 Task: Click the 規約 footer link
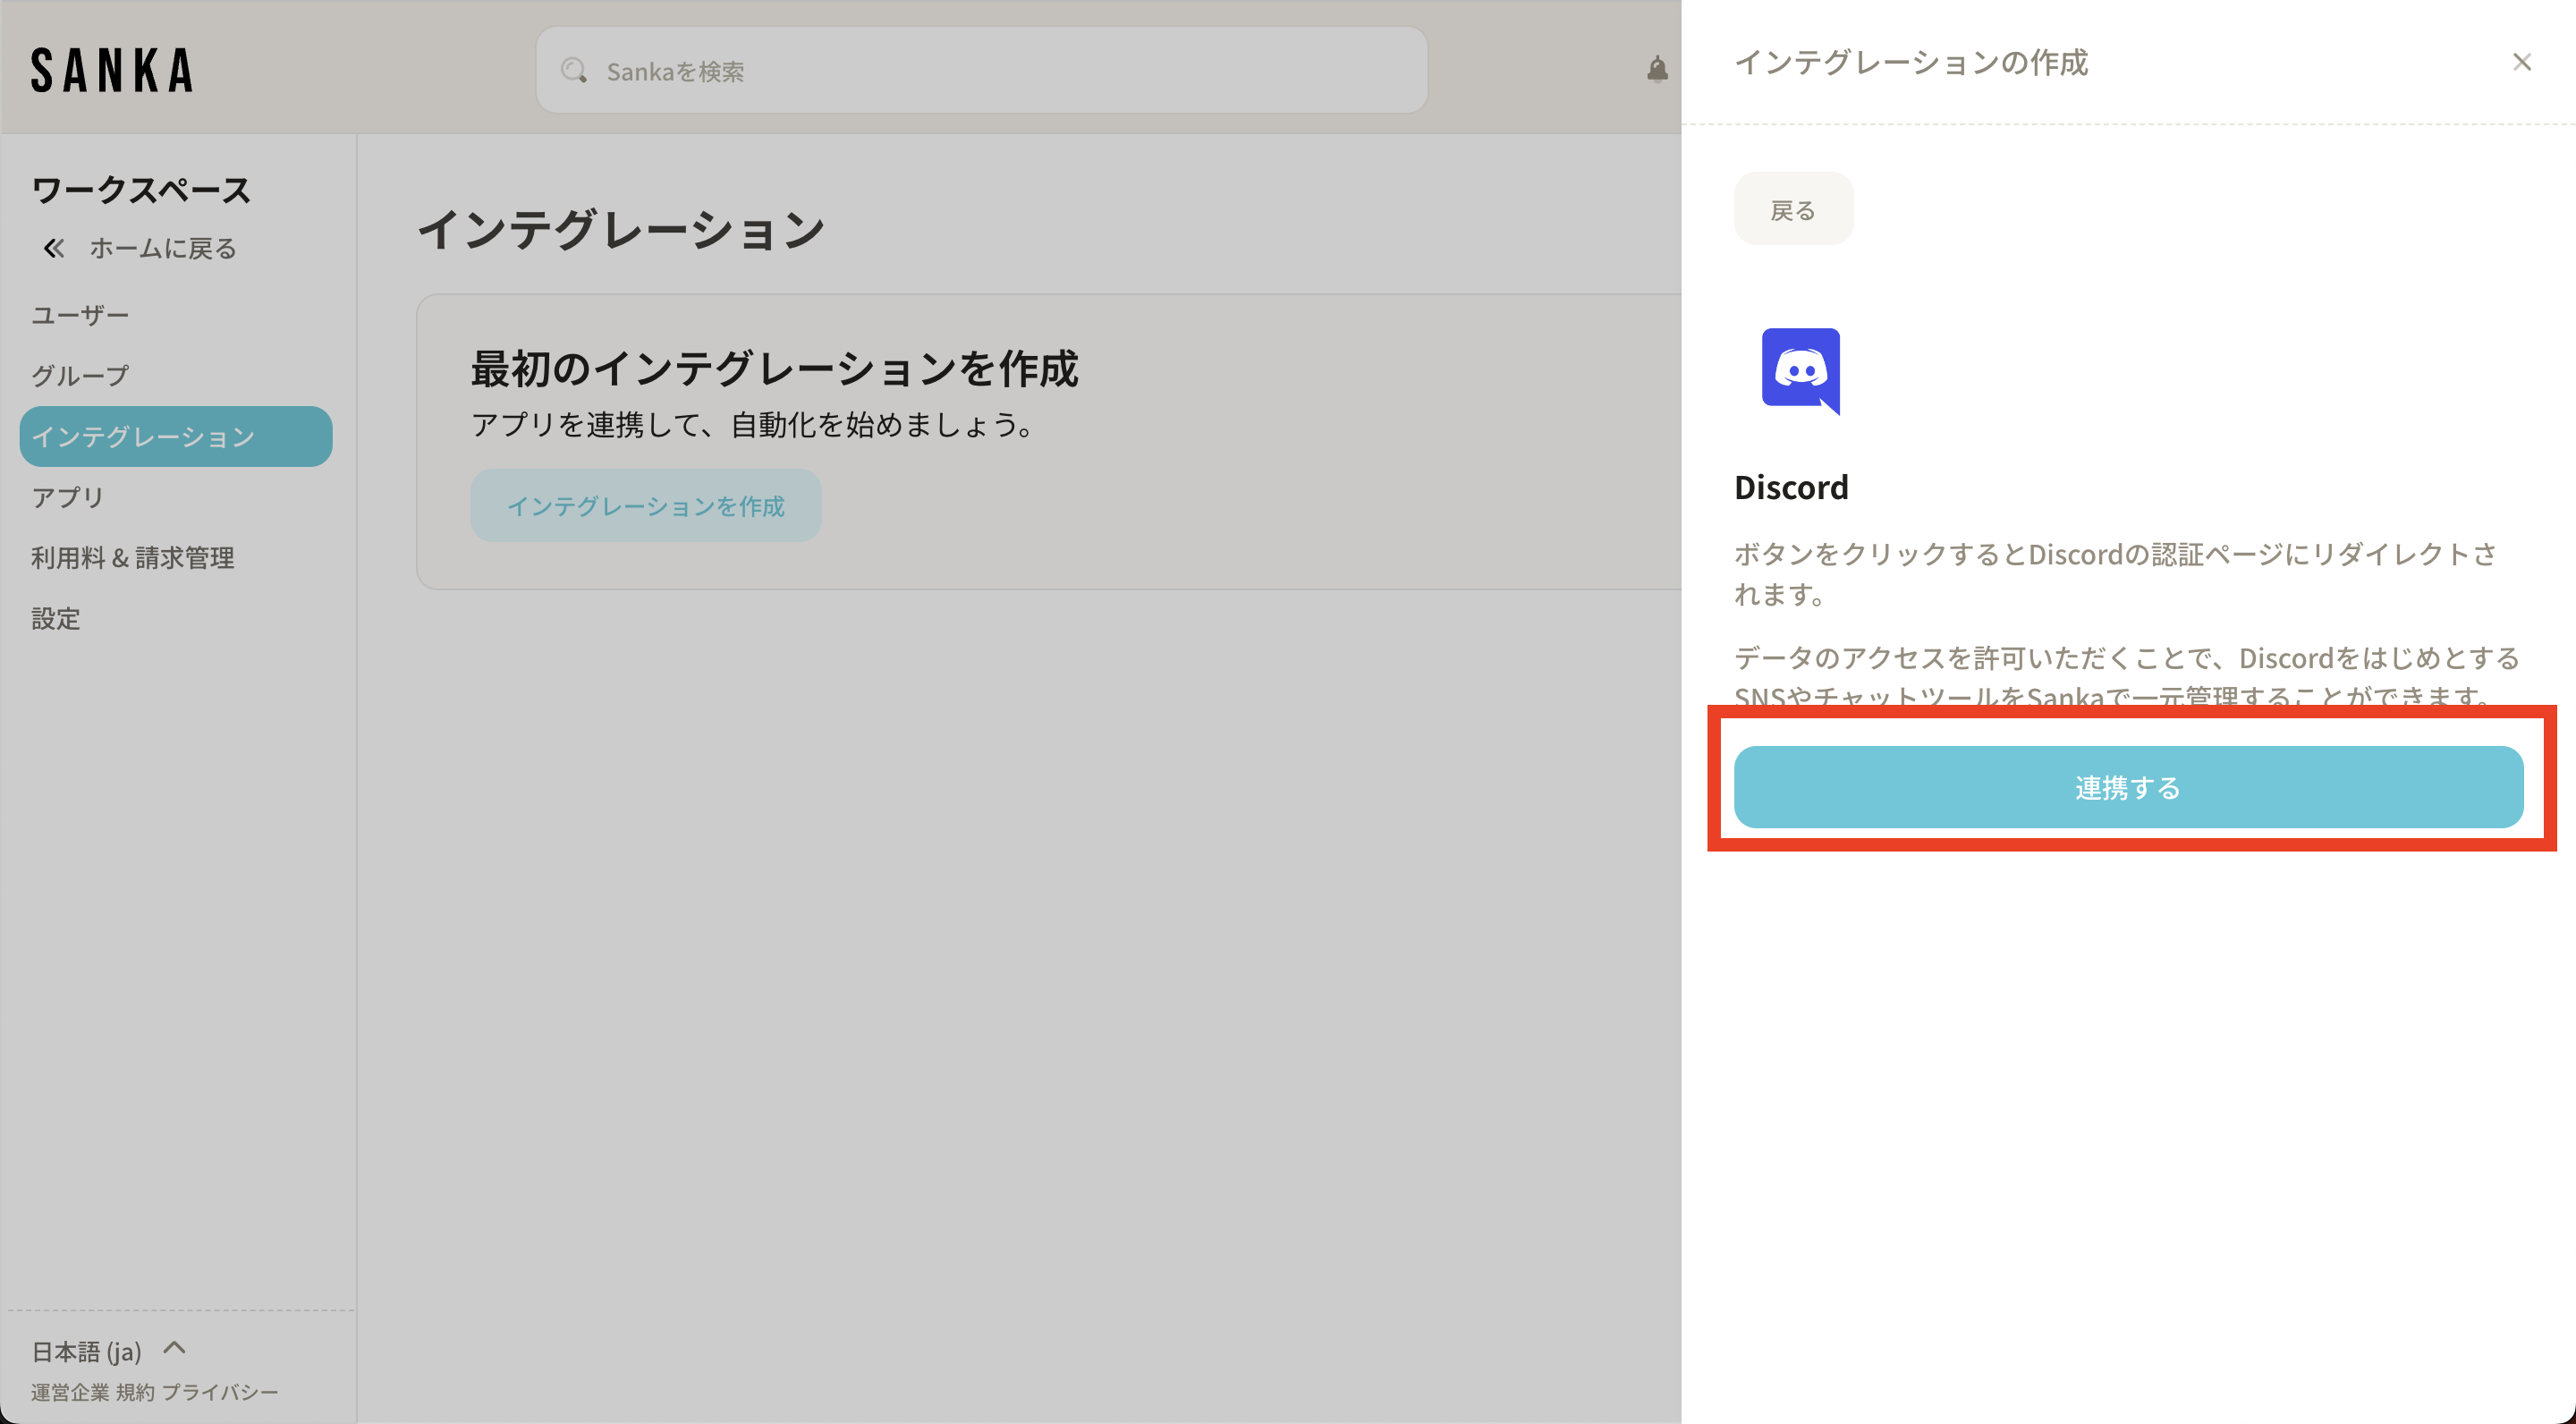click(134, 1392)
